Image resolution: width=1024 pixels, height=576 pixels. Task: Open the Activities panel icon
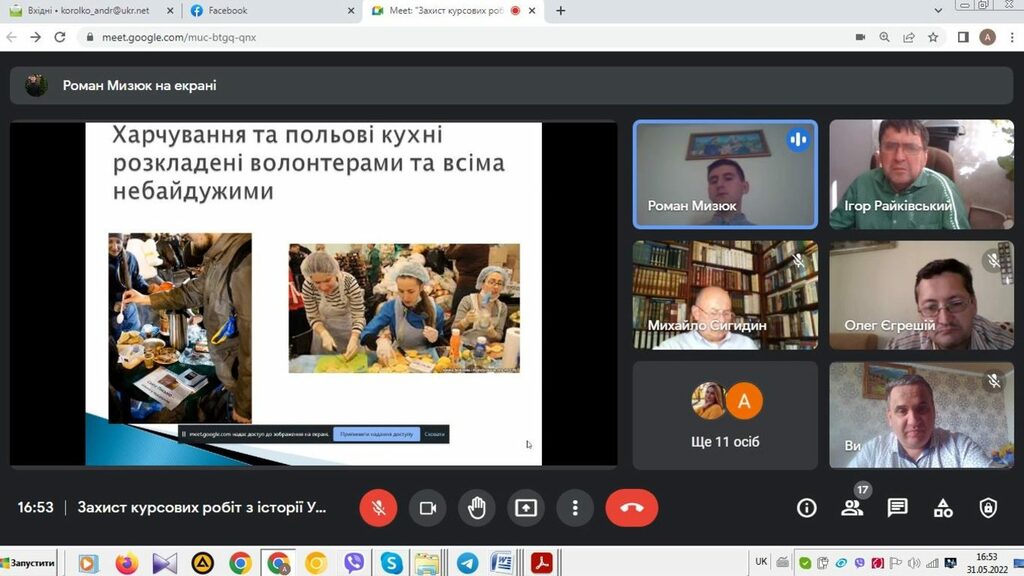pos(943,508)
